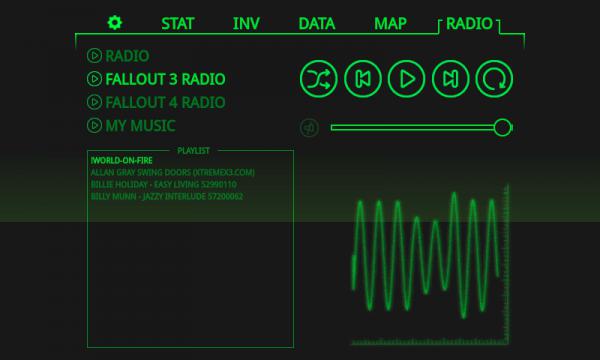
Task: Select Allan Gray Swing Doors track
Action: pos(173,173)
